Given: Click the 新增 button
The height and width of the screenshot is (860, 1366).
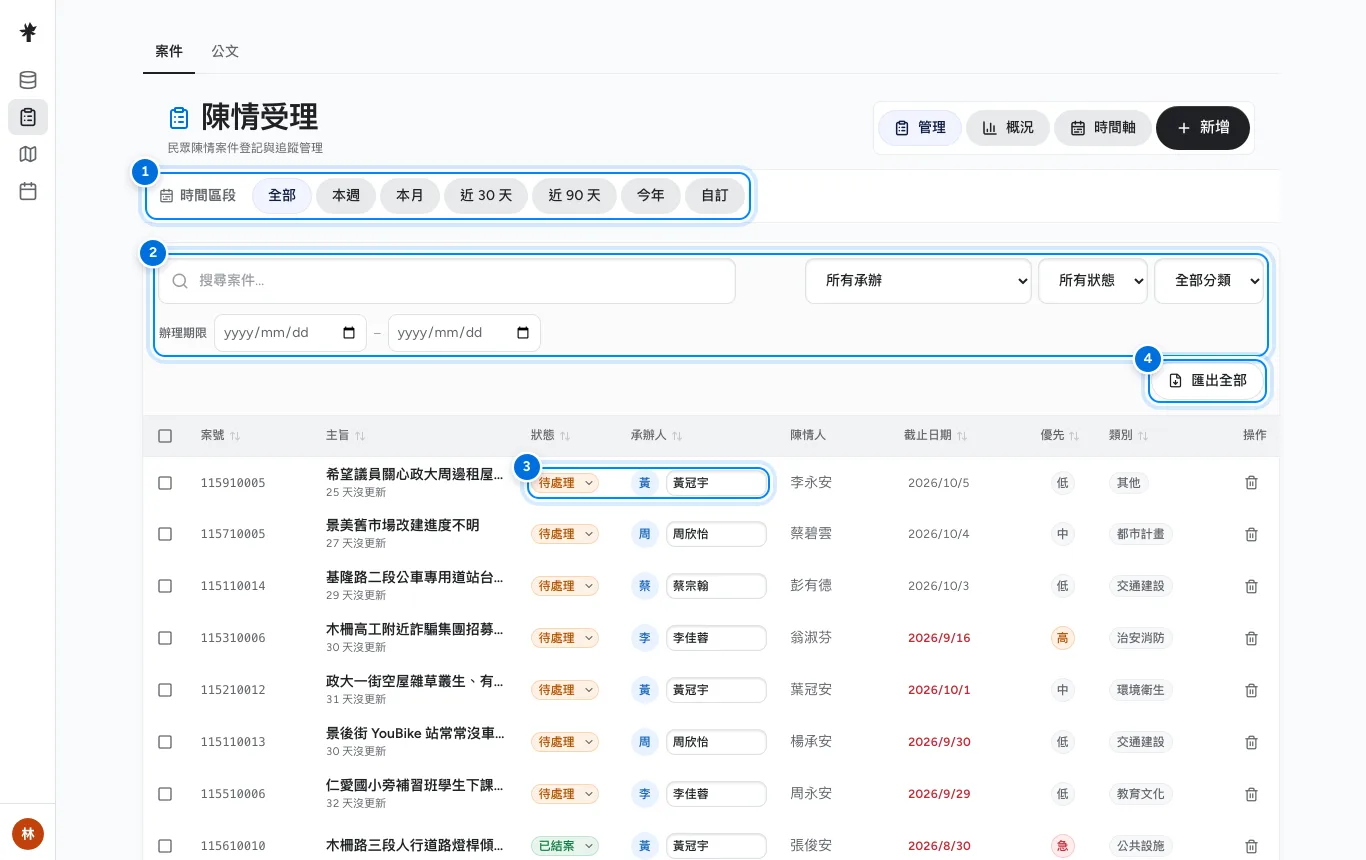Looking at the screenshot, I should click(1203, 128).
